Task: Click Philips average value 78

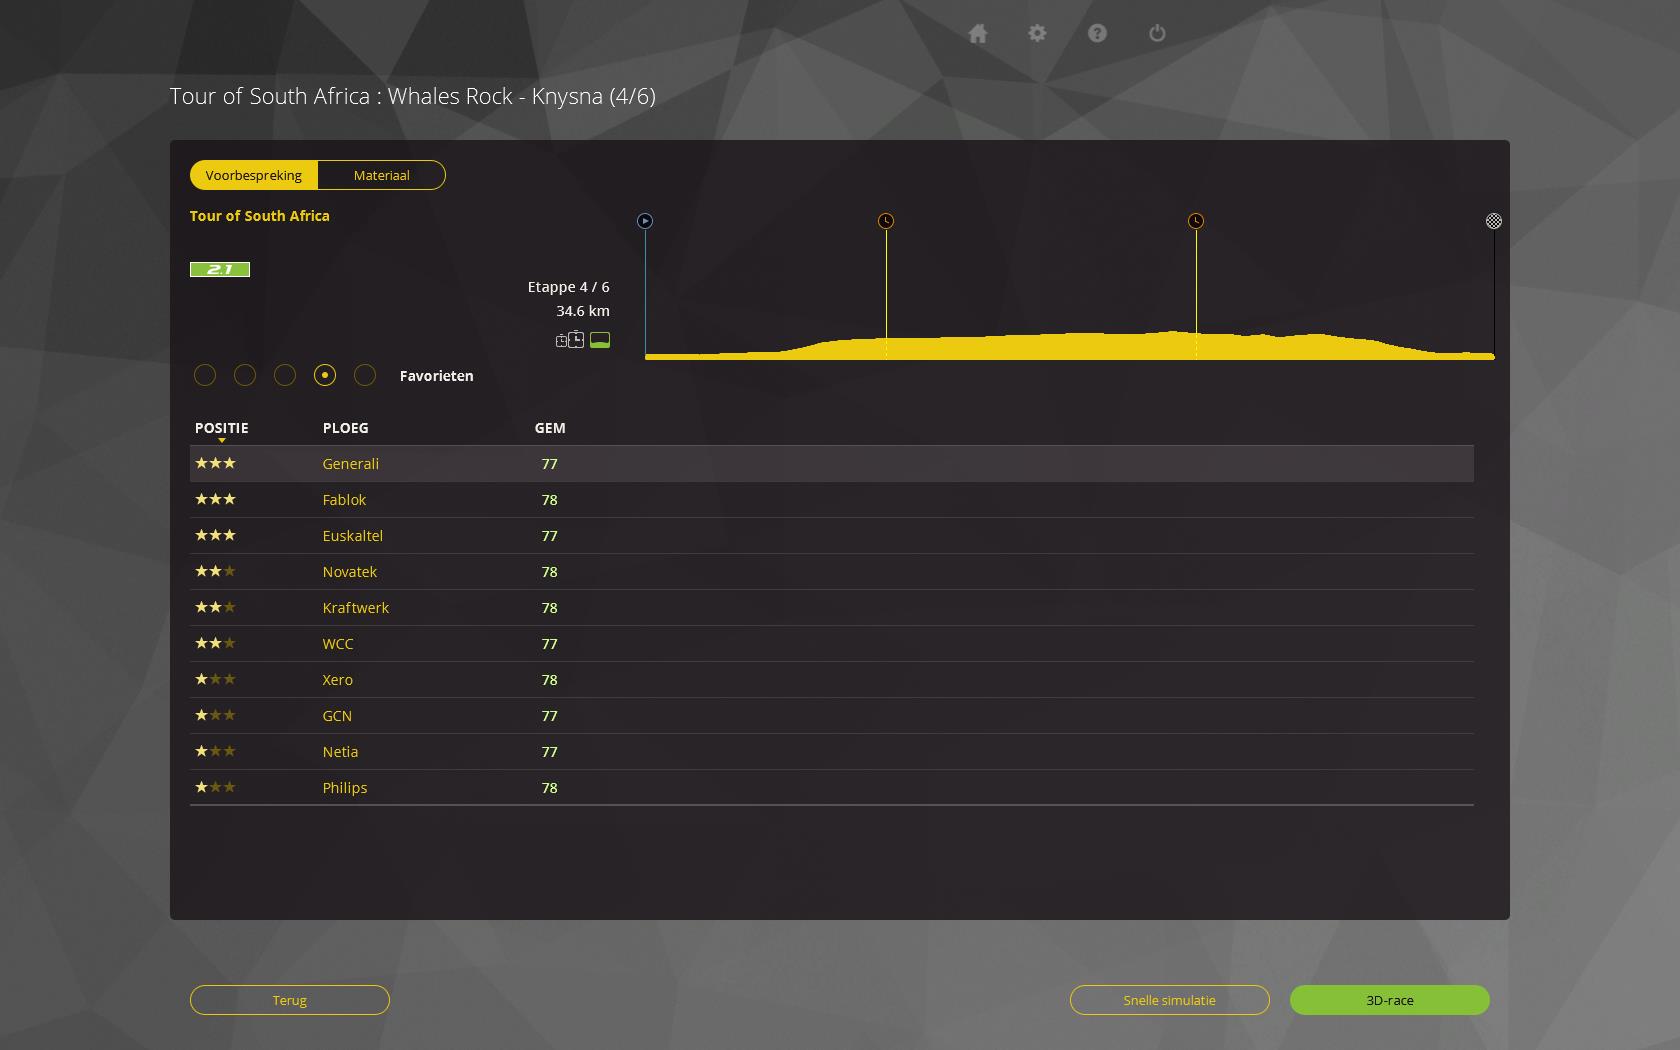Action: click(550, 788)
